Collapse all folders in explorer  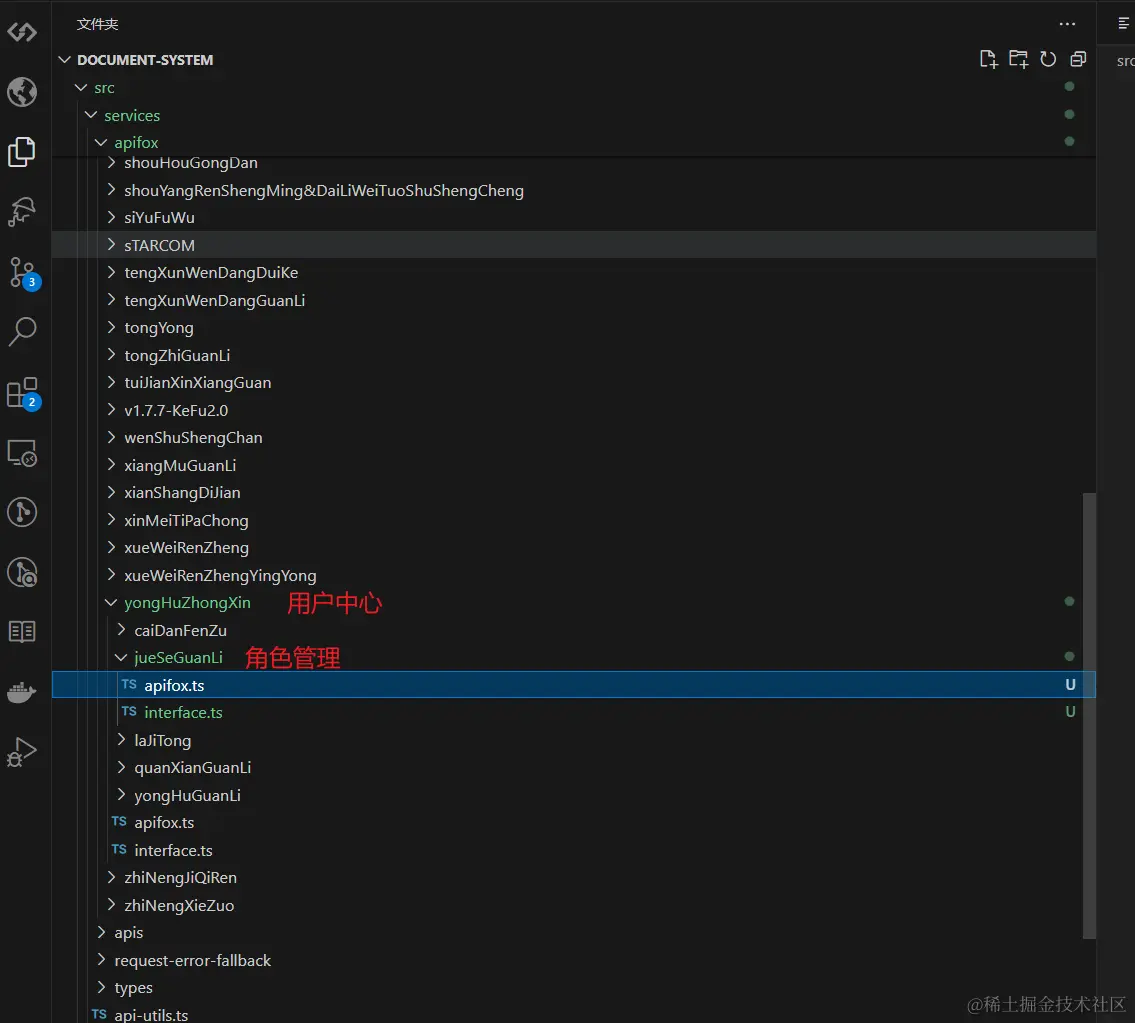(1078, 59)
